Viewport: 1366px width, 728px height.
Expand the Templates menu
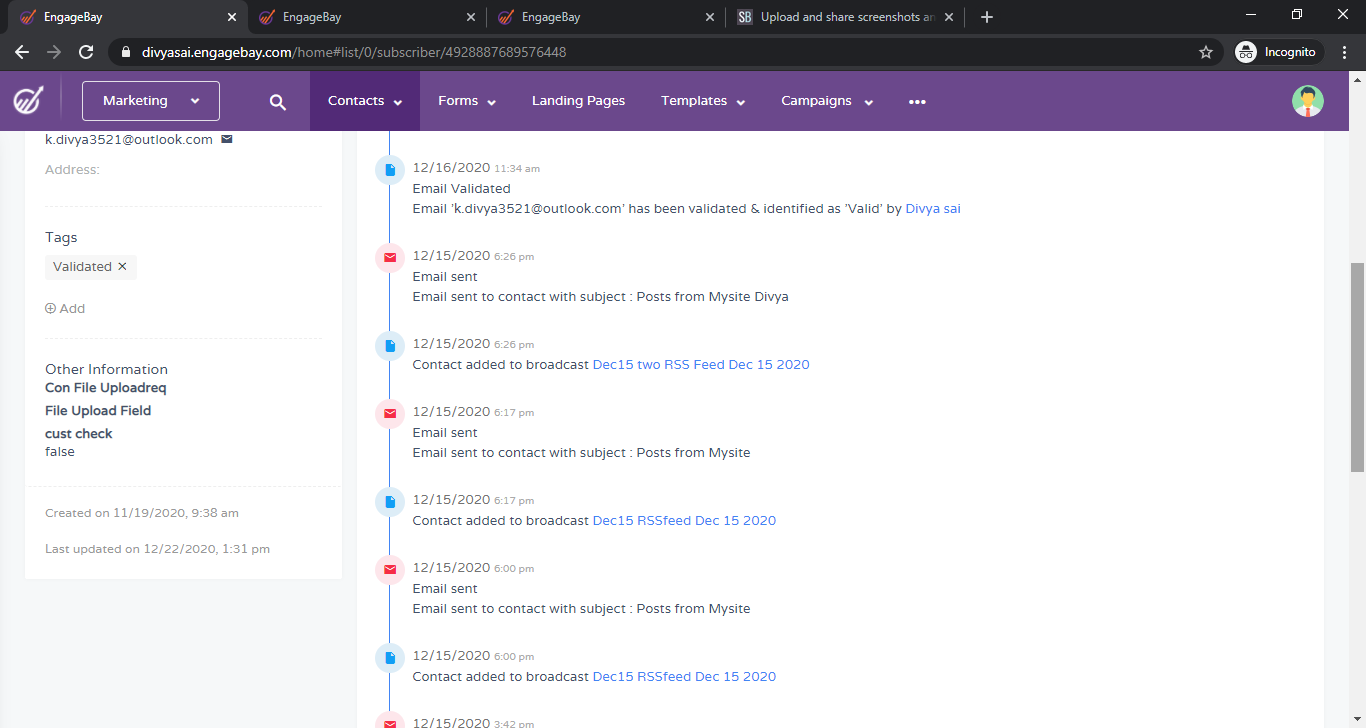coord(703,101)
